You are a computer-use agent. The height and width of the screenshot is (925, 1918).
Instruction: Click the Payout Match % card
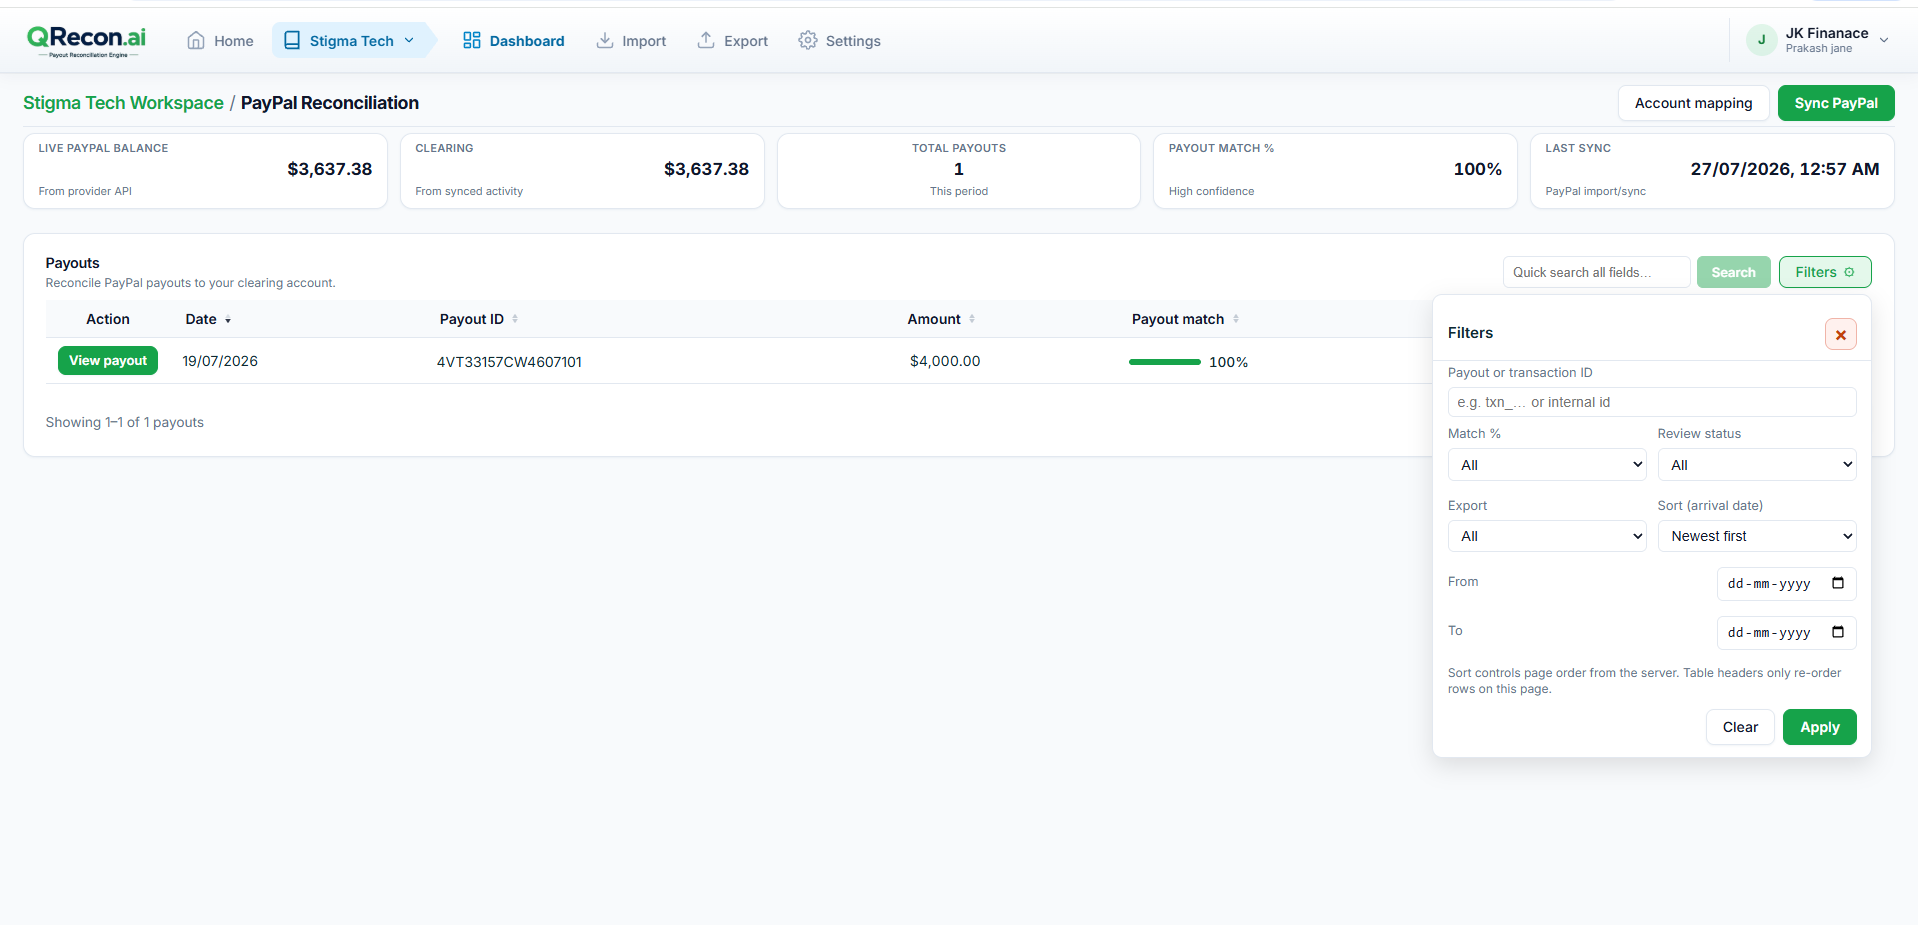(x=1335, y=171)
